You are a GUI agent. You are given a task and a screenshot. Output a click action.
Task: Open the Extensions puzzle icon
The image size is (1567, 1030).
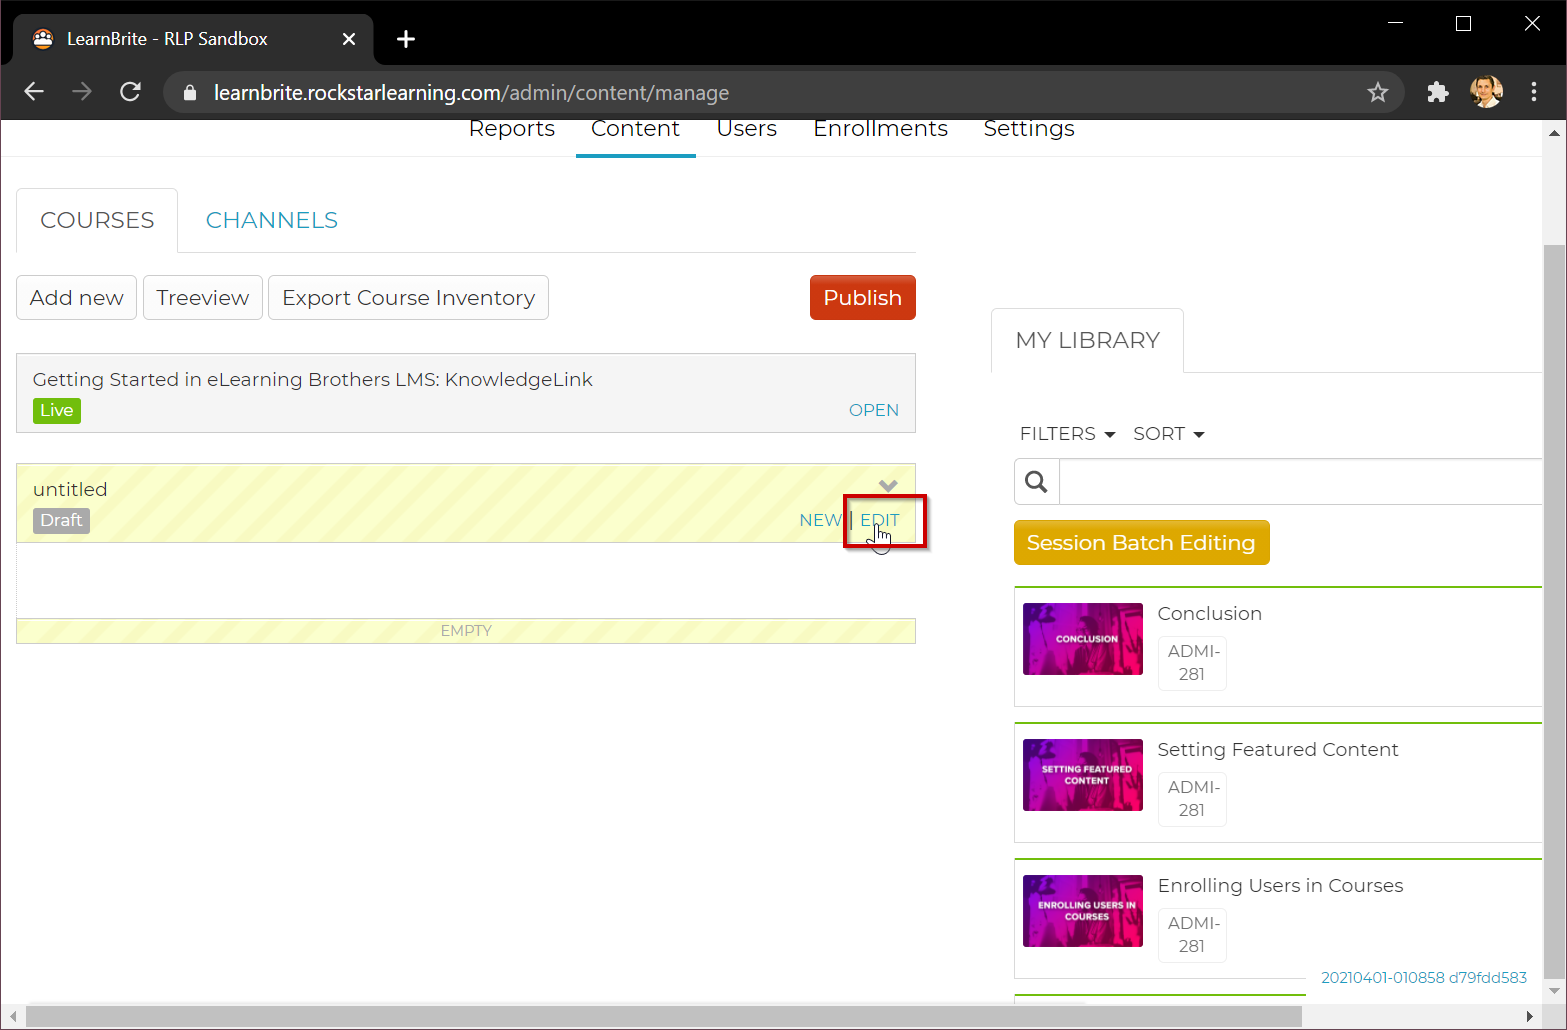point(1438,92)
